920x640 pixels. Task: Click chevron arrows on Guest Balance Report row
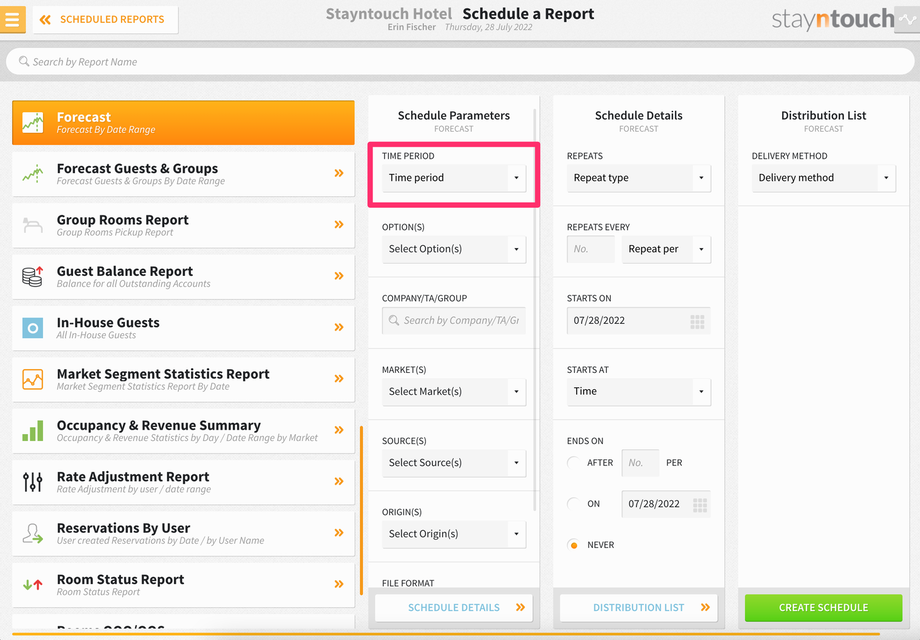339,276
